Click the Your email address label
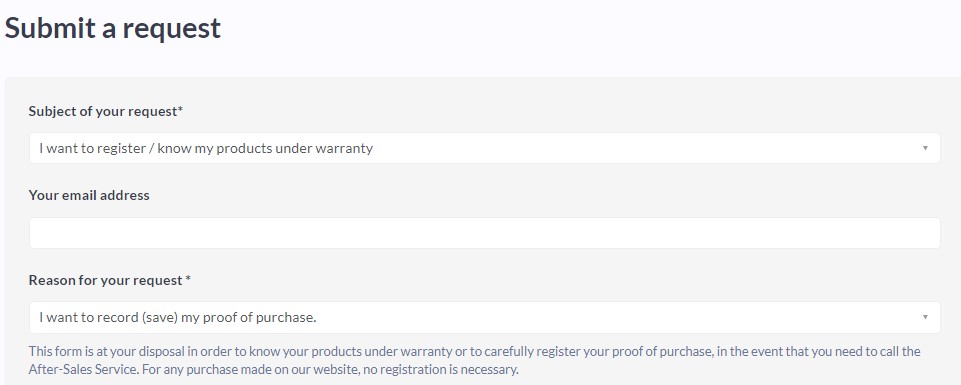961x385 pixels. pyautogui.click(x=89, y=196)
